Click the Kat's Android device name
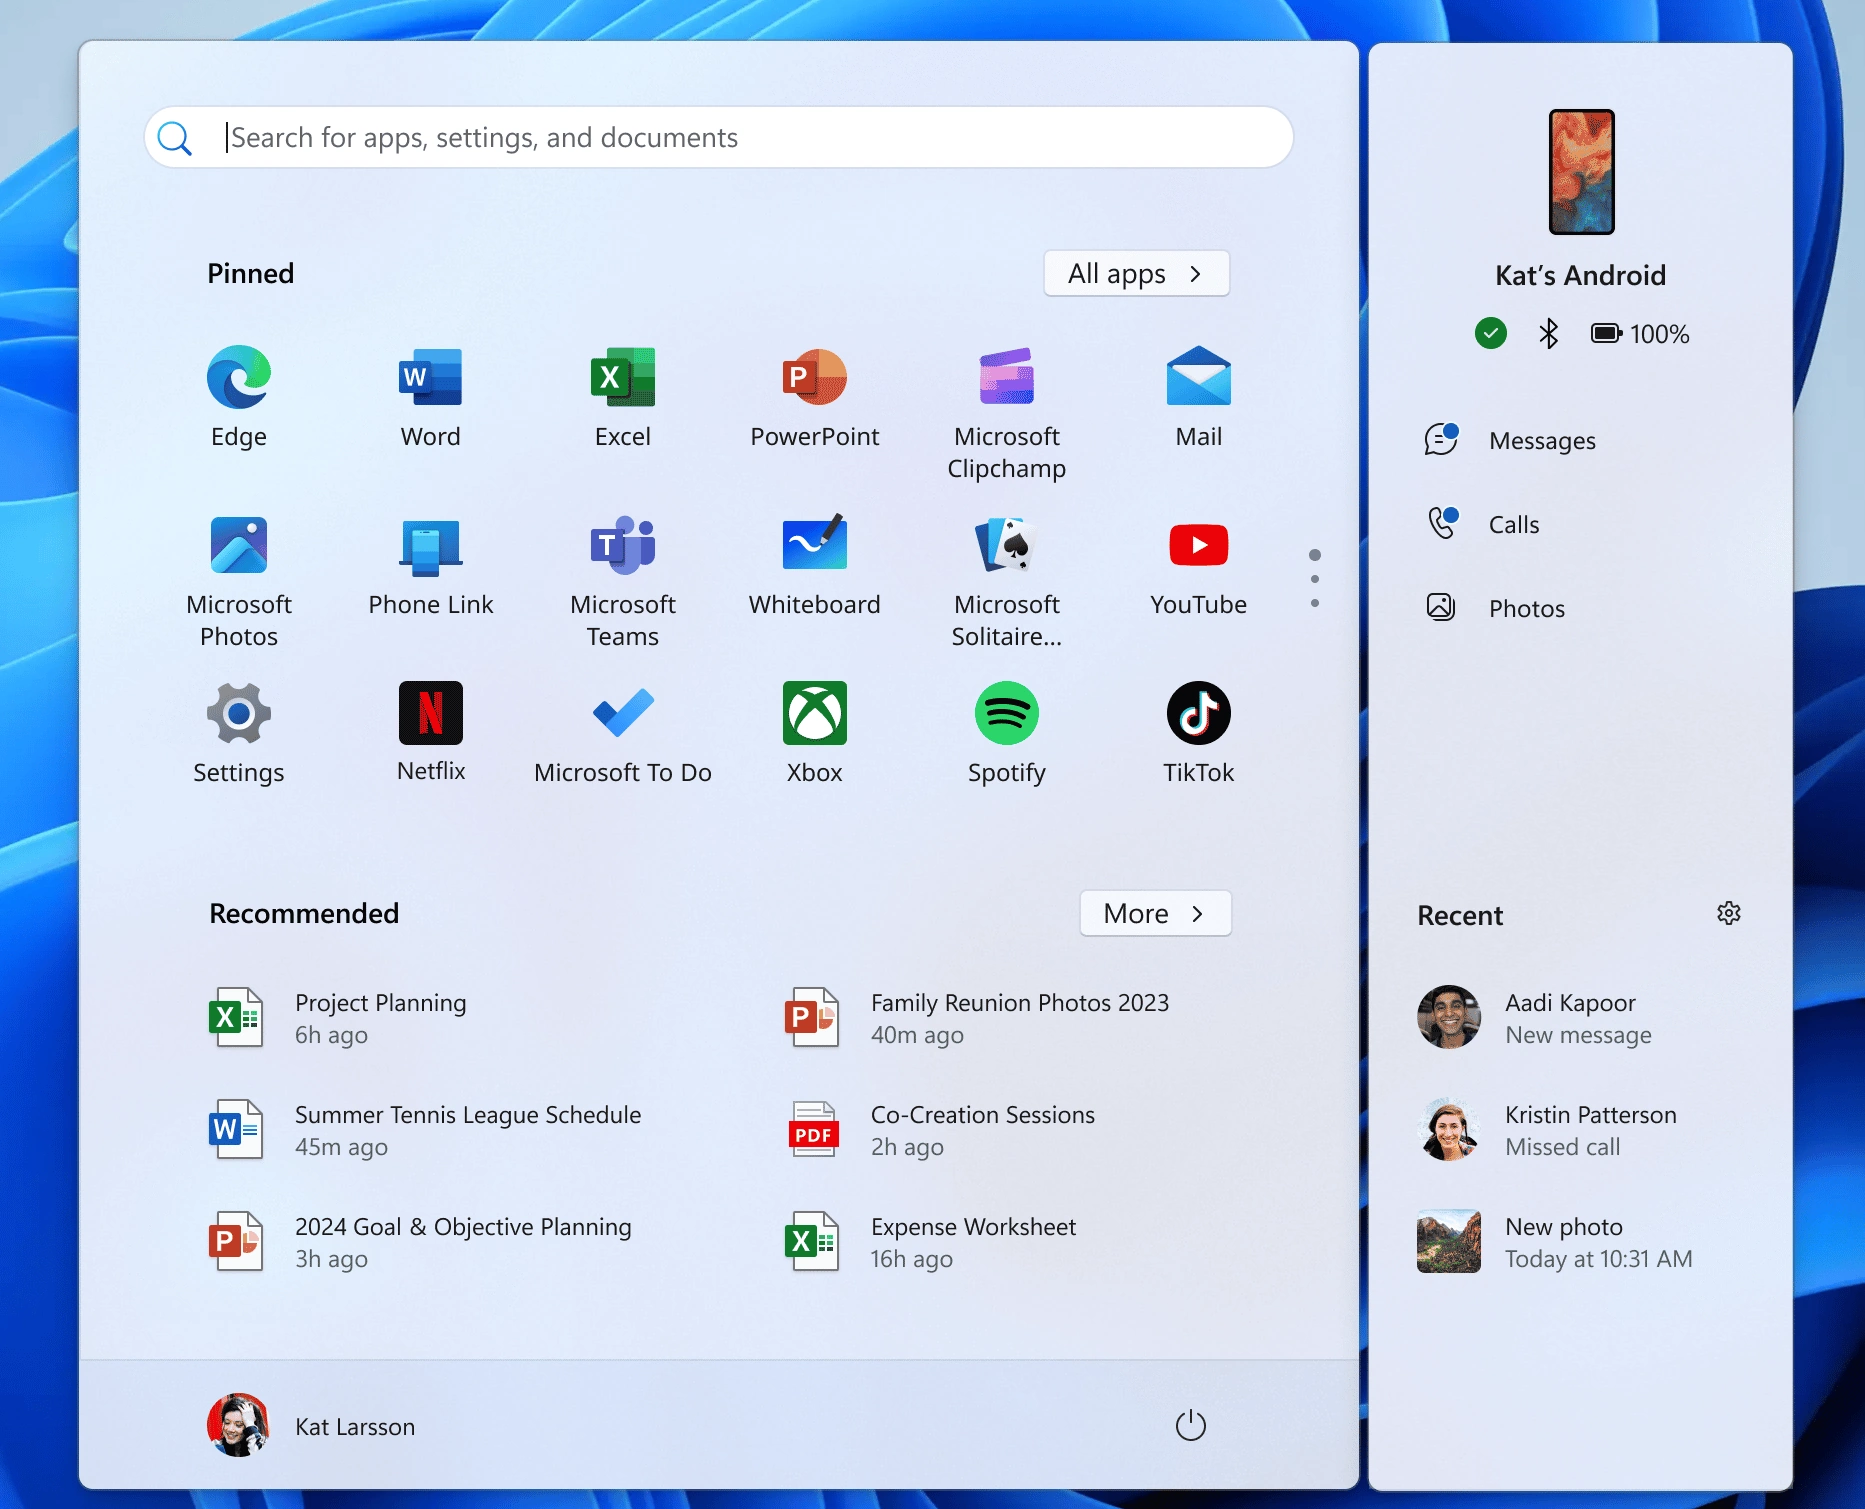 1581,275
